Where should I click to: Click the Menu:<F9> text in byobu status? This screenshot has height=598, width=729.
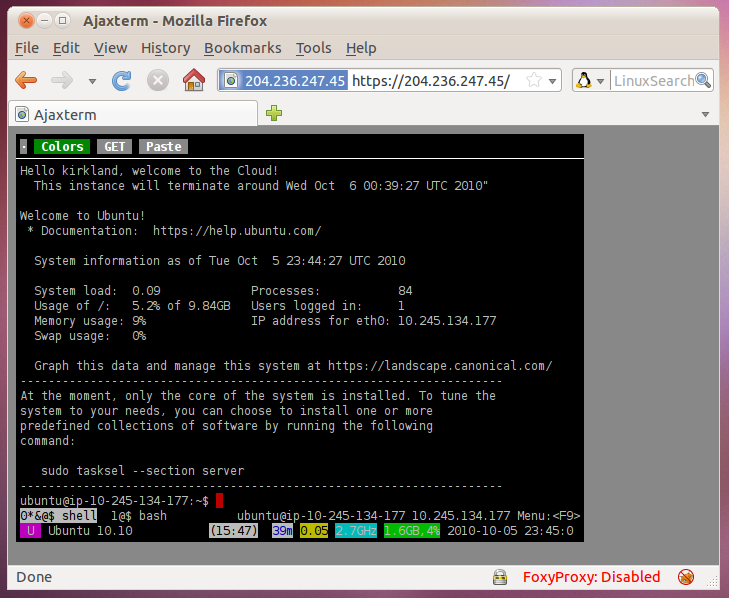[549, 516]
